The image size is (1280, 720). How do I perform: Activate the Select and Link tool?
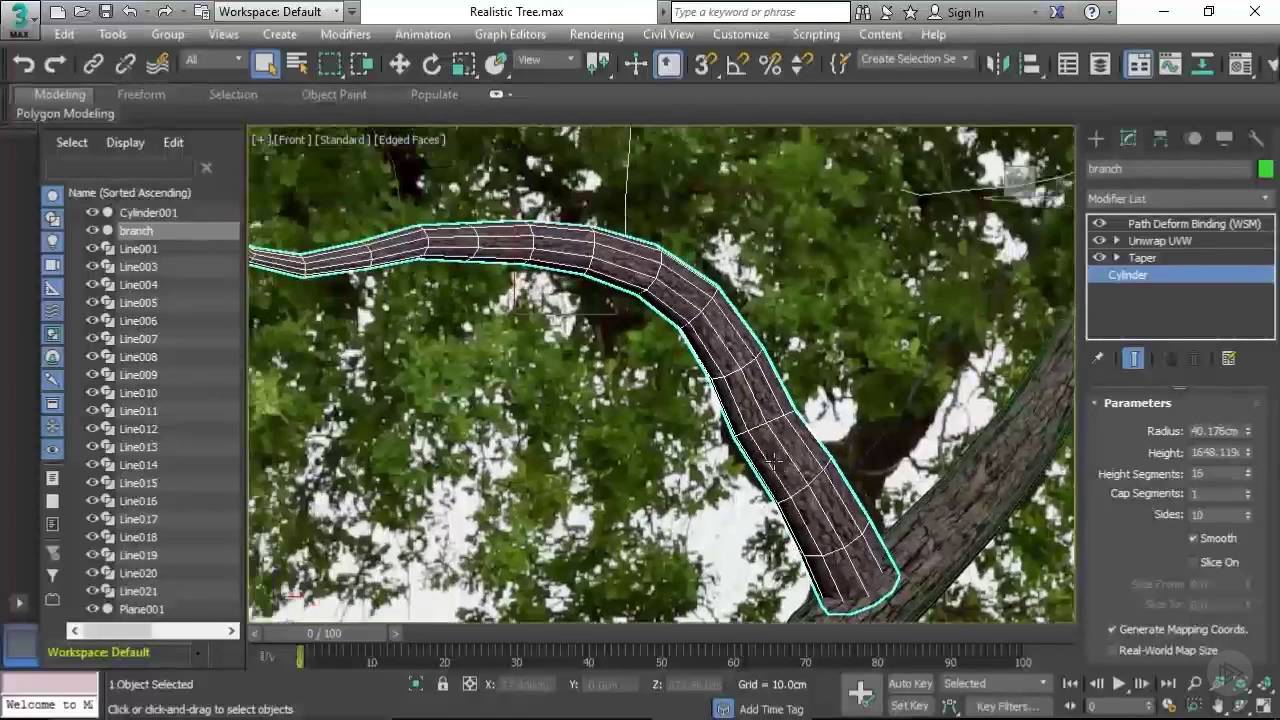click(x=93, y=64)
